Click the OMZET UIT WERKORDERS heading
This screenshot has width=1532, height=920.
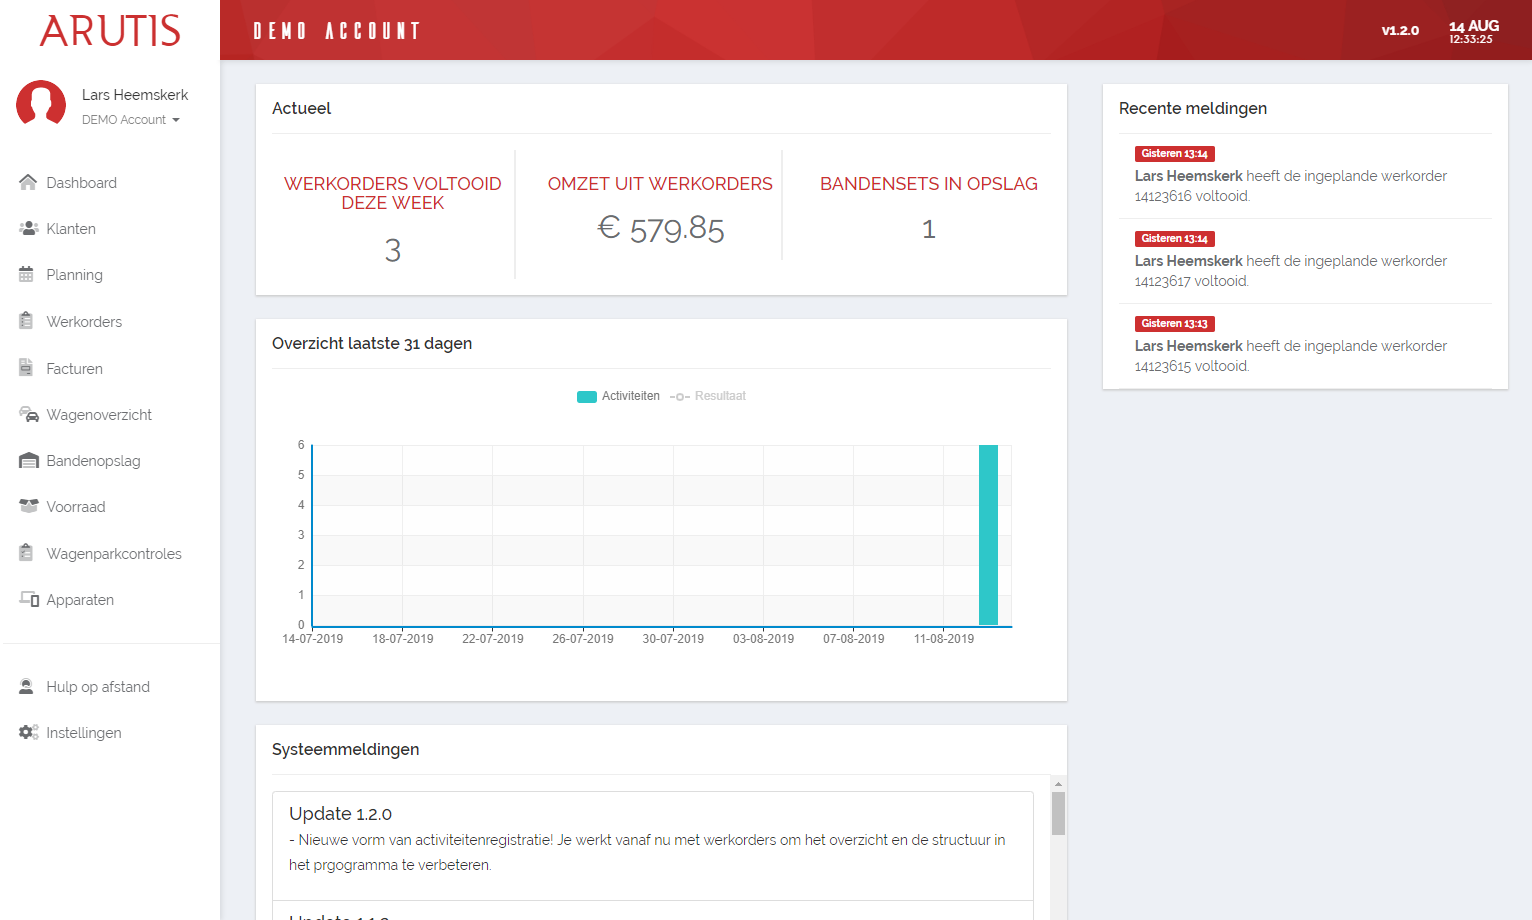pyautogui.click(x=660, y=184)
